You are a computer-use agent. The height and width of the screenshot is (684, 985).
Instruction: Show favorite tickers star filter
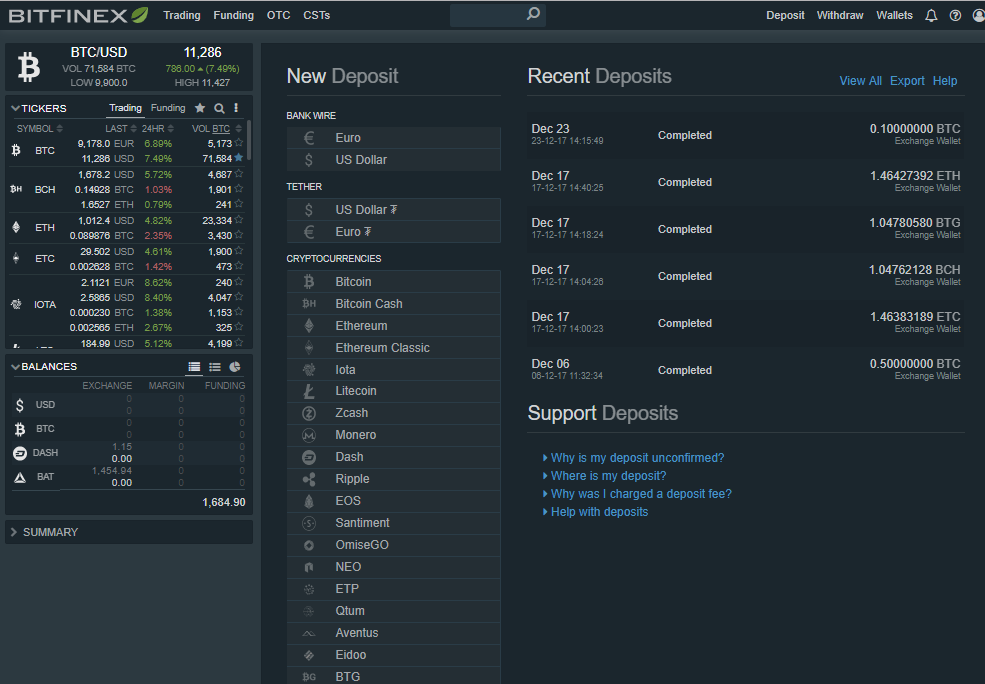(x=200, y=108)
